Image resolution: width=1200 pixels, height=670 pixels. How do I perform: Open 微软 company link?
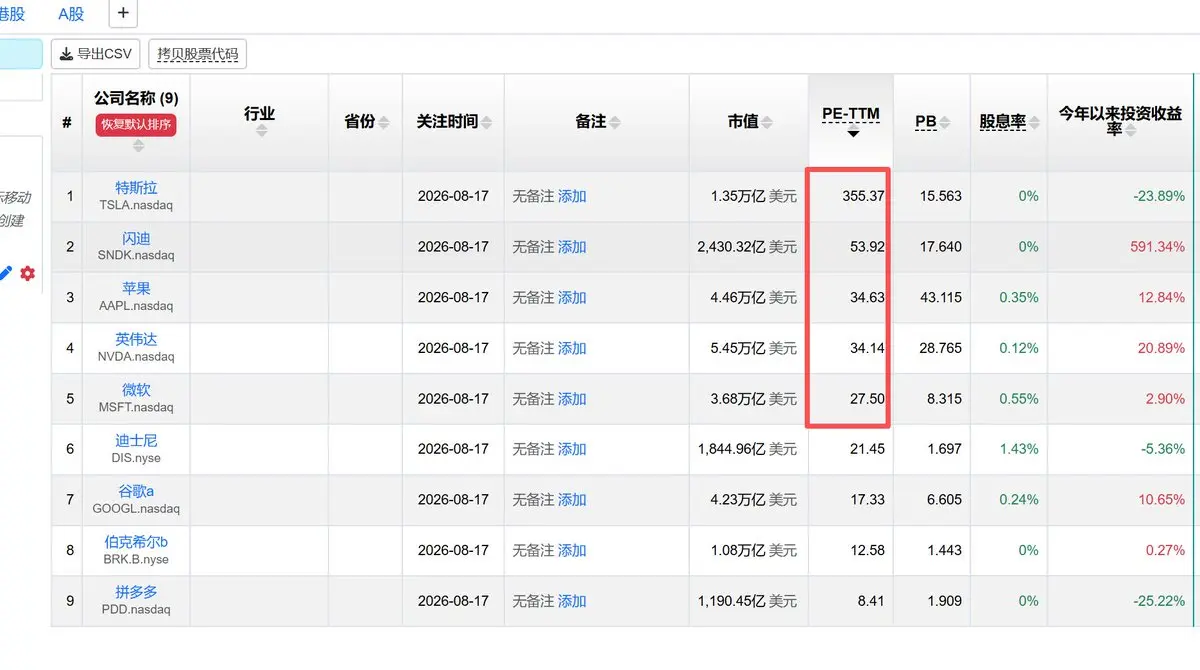(x=136, y=390)
